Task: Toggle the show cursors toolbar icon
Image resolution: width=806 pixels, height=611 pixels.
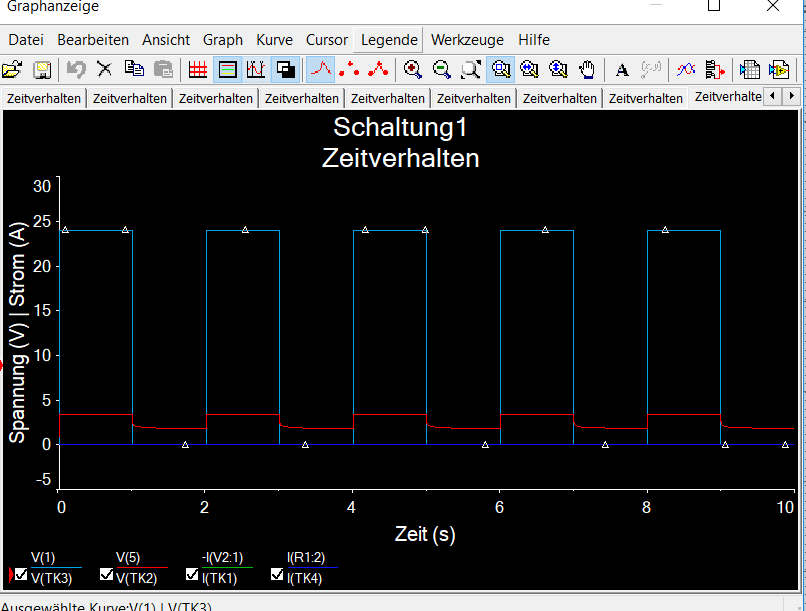Action: (x=256, y=69)
